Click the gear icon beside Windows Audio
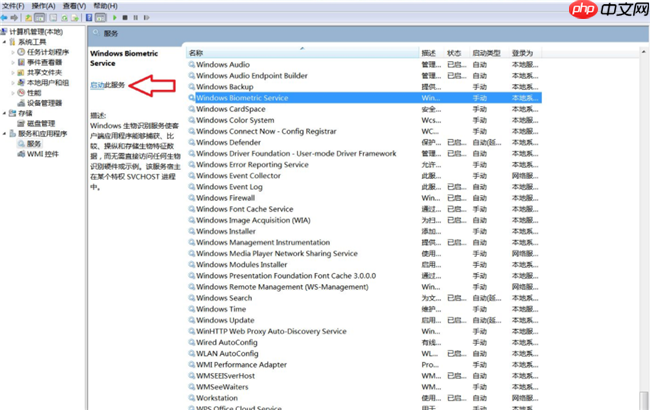 [x=192, y=65]
